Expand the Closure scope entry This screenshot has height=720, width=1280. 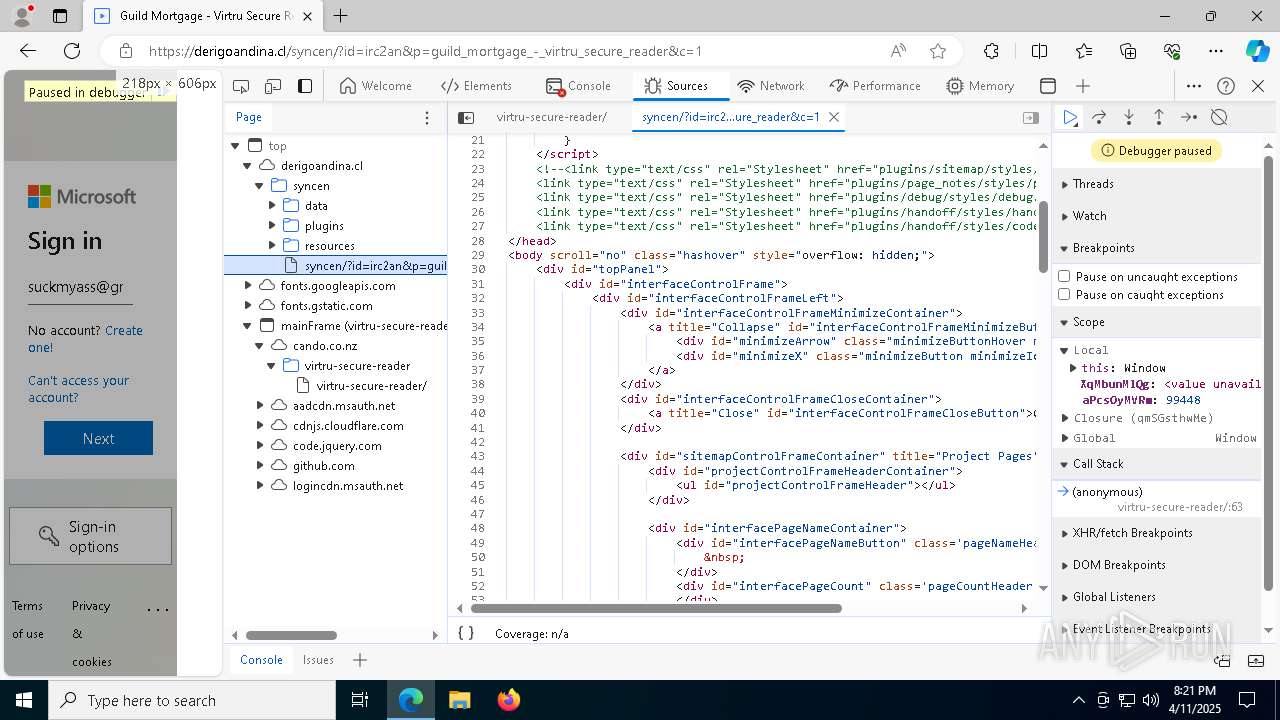(1064, 418)
